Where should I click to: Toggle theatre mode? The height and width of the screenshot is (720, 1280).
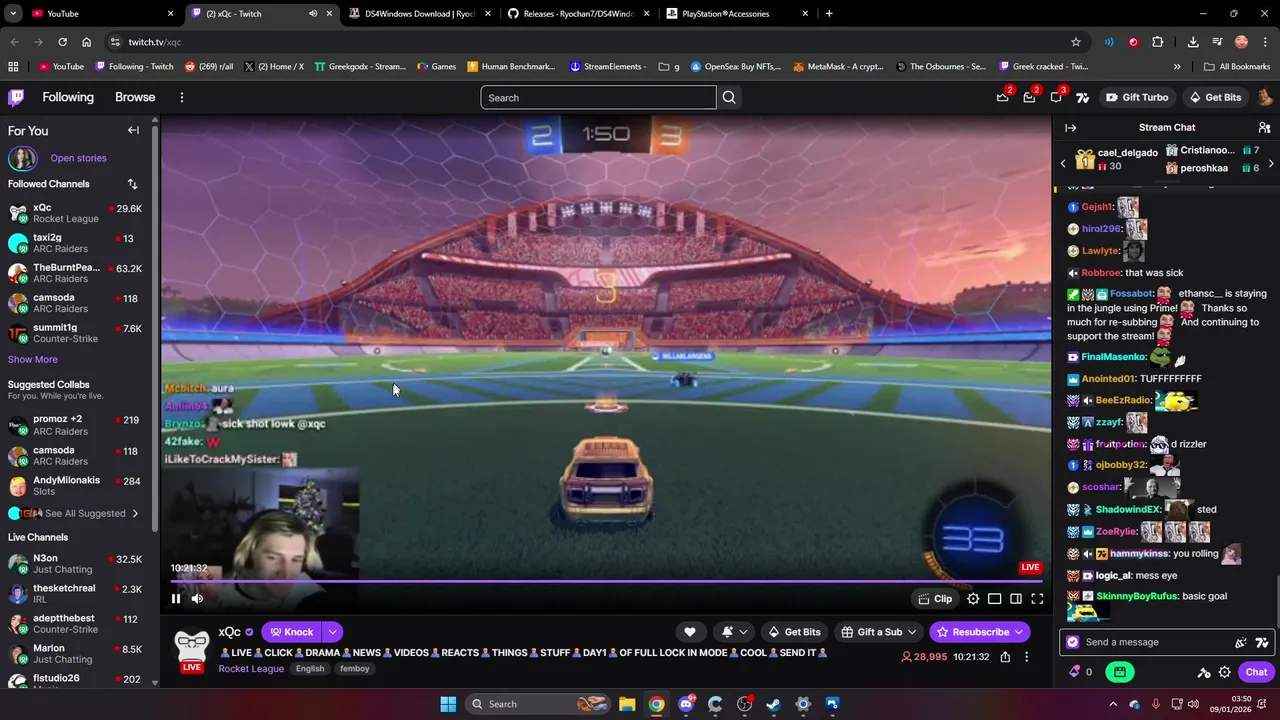coord(1016,598)
